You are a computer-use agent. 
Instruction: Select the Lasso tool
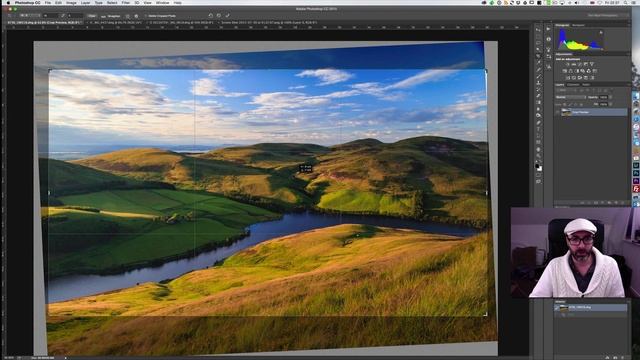point(538,42)
